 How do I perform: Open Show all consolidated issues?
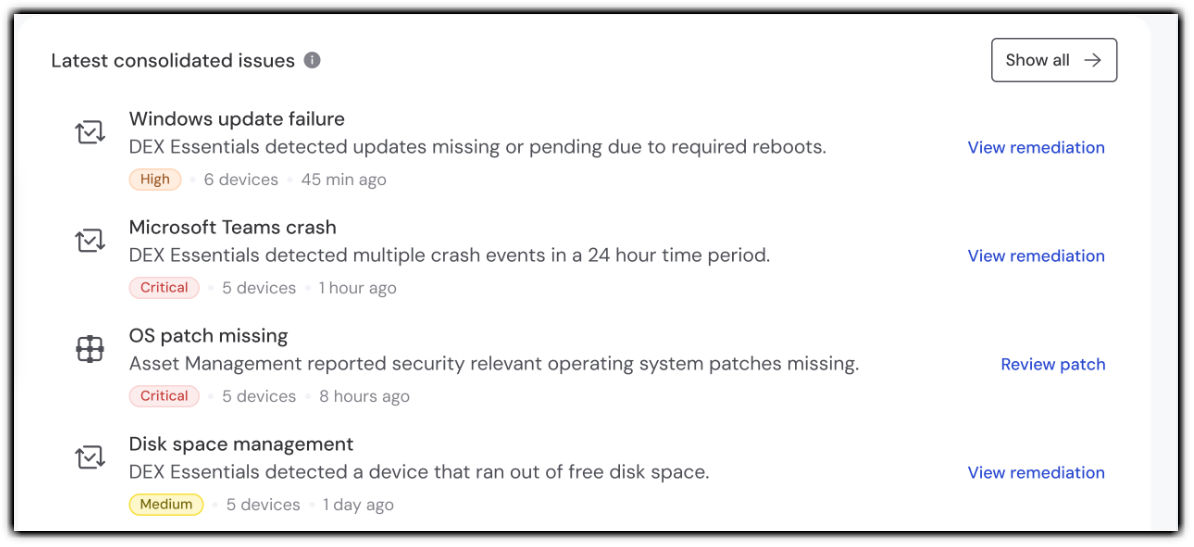[1053, 60]
